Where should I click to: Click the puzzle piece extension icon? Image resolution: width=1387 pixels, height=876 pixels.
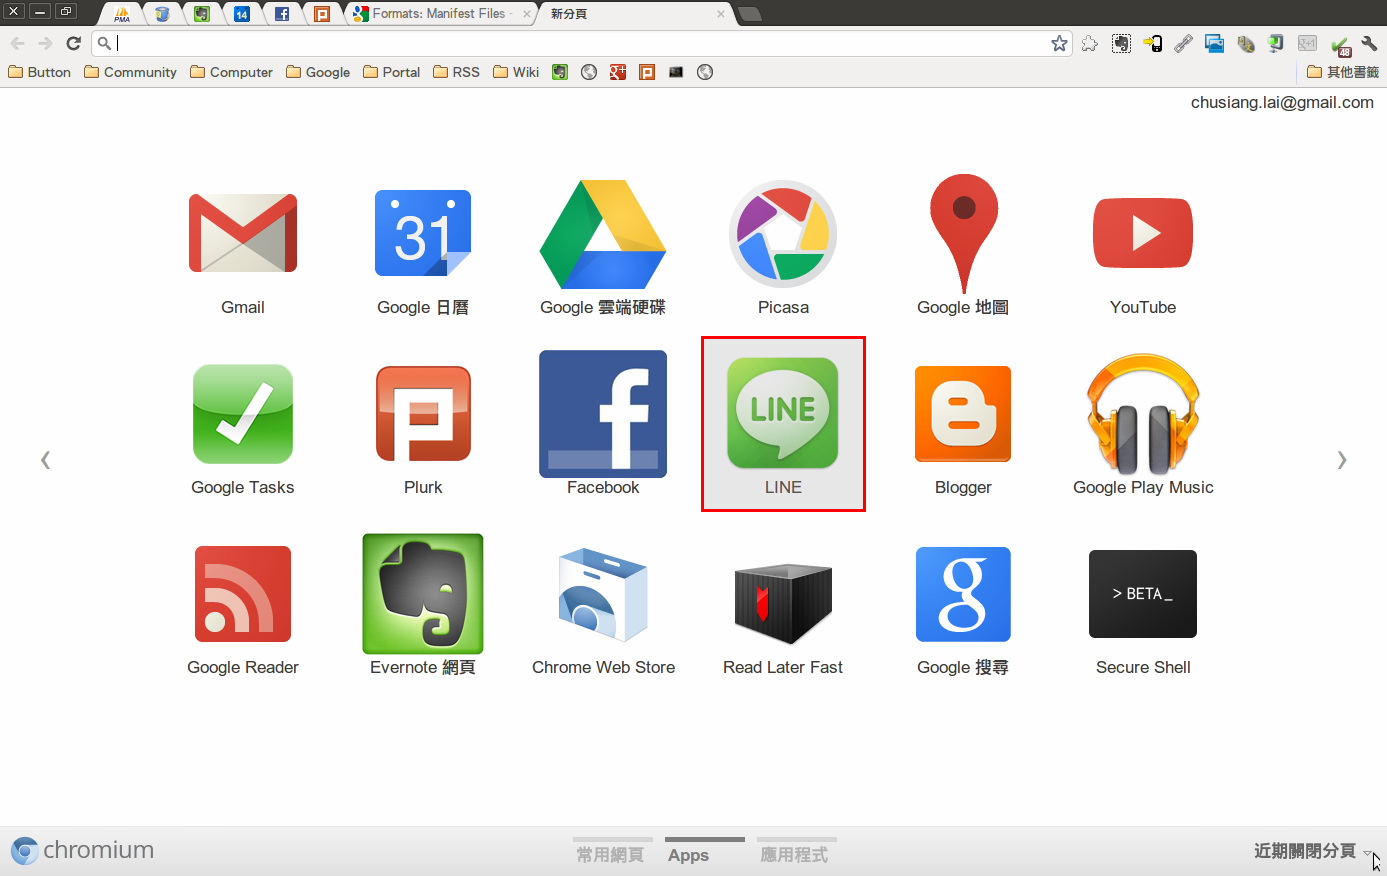click(1090, 43)
